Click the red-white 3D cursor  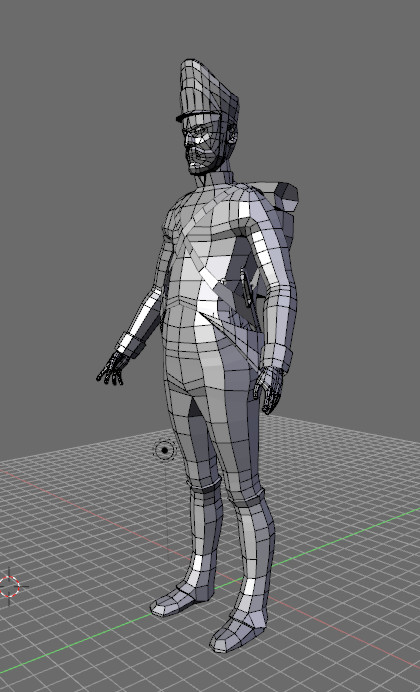pos(9,587)
